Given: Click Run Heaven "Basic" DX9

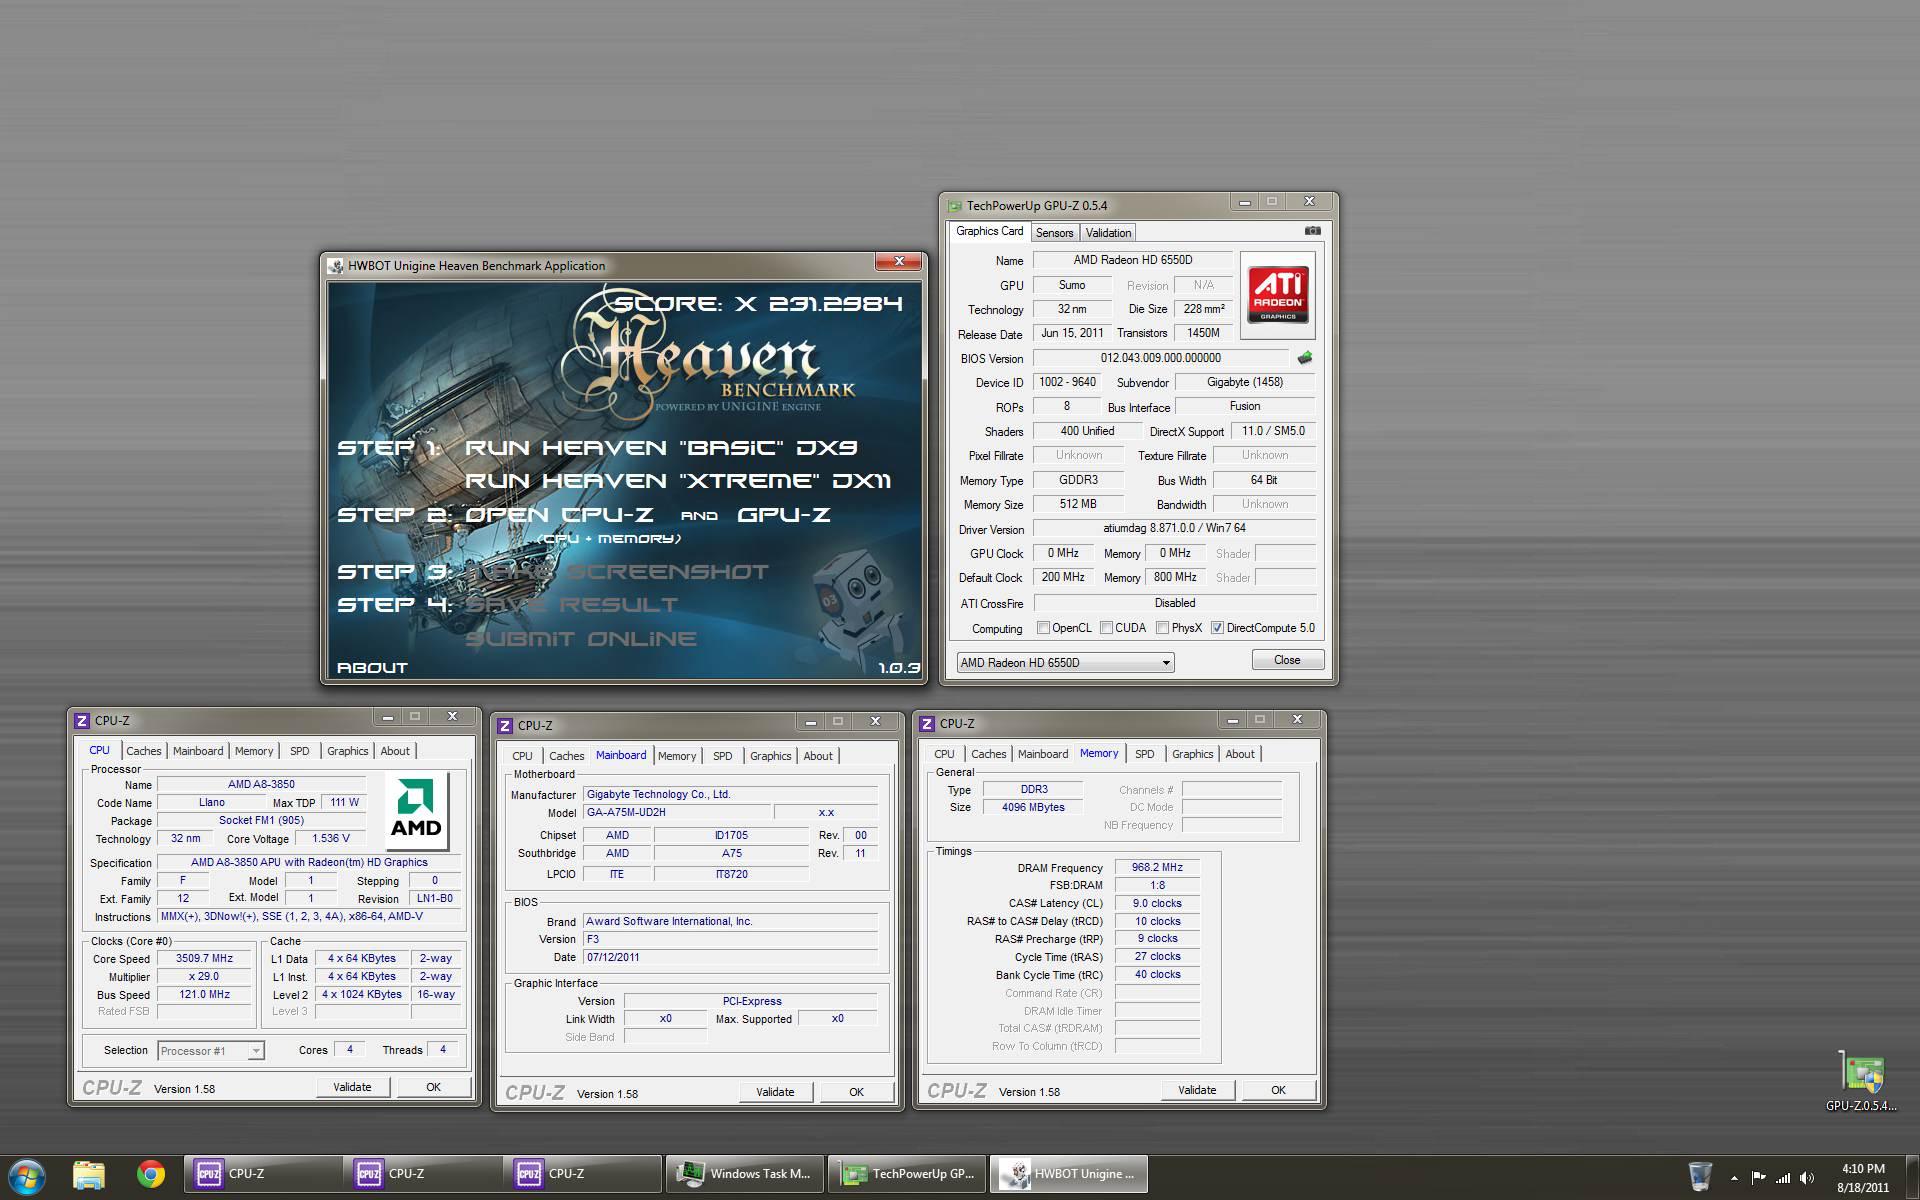Looking at the screenshot, I should 661,448.
